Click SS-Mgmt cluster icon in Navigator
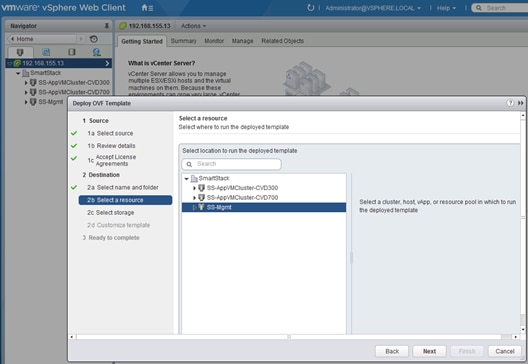The image size is (528, 364). [33, 102]
